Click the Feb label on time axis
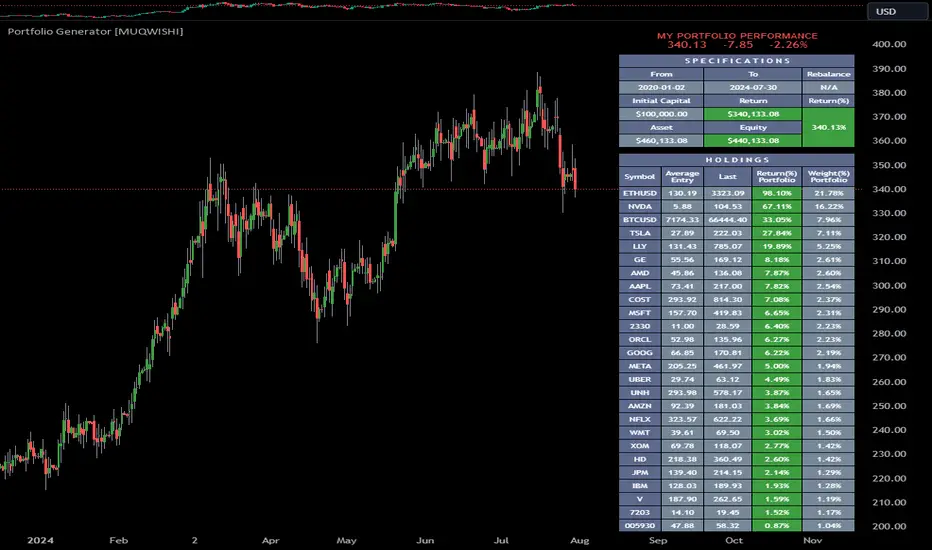932x550 pixels. 118,540
